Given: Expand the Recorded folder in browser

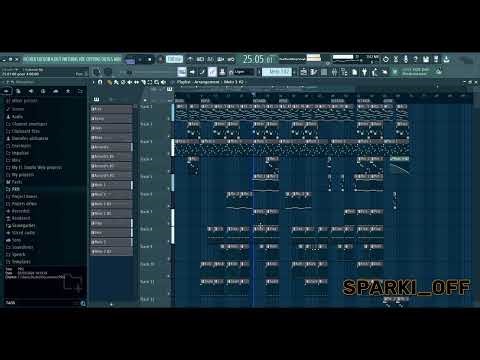Looking at the screenshot, I should click(x=18, y=211).
